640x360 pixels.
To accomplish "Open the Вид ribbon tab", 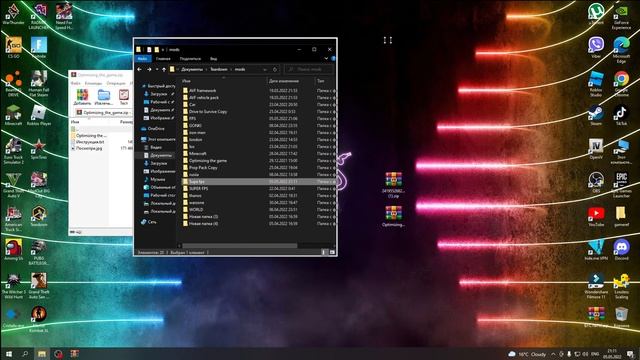I will pyautogui.click(x=213, y=58).
